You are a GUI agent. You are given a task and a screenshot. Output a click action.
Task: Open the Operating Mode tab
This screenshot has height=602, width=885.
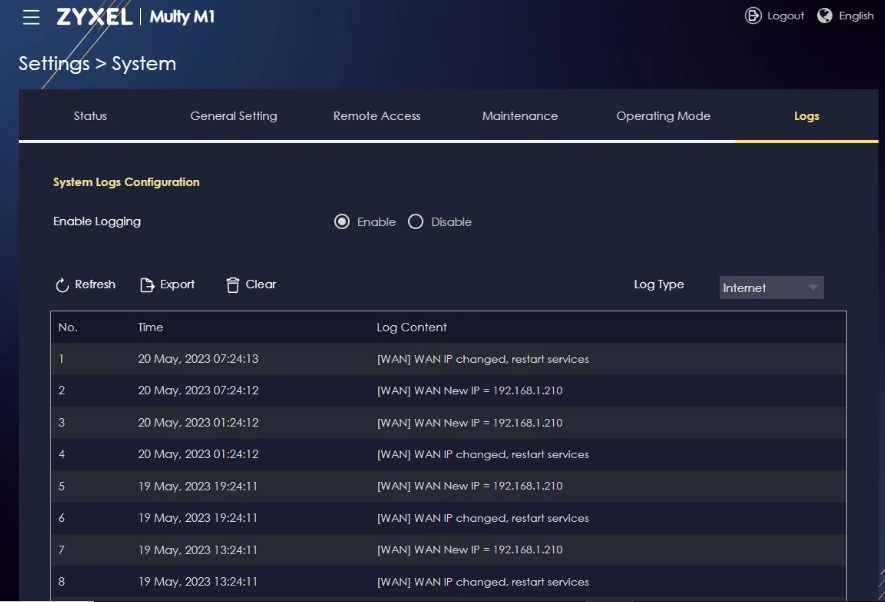pos(663,116)
